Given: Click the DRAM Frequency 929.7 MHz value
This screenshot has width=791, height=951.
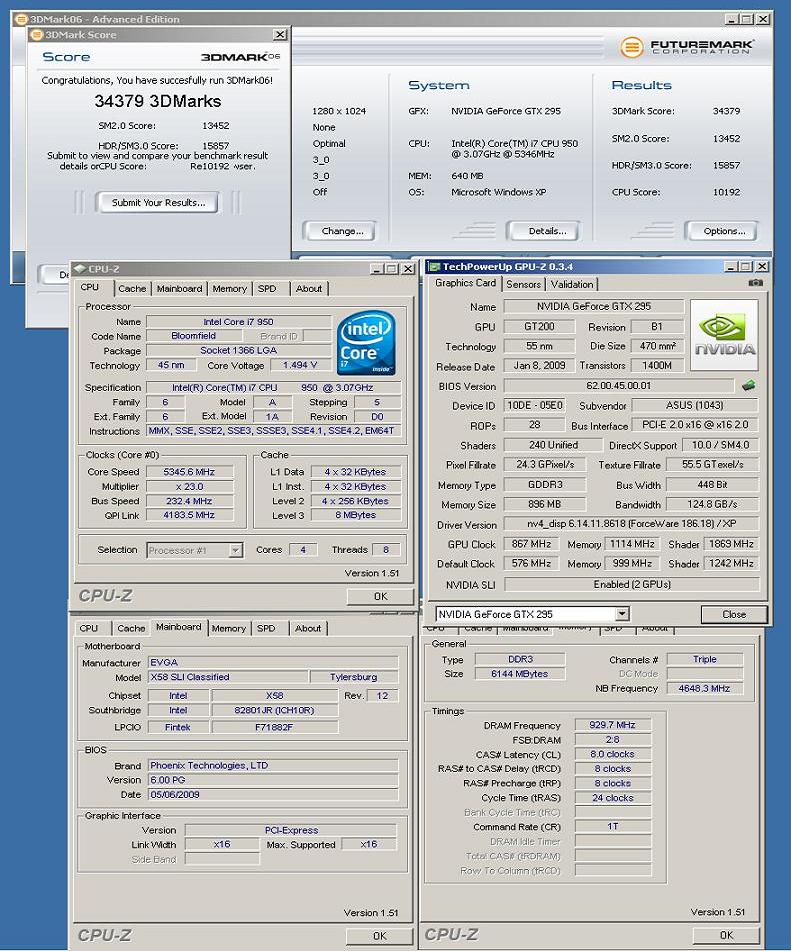Looking at the screenshot, I should click(x=613, y=725).
